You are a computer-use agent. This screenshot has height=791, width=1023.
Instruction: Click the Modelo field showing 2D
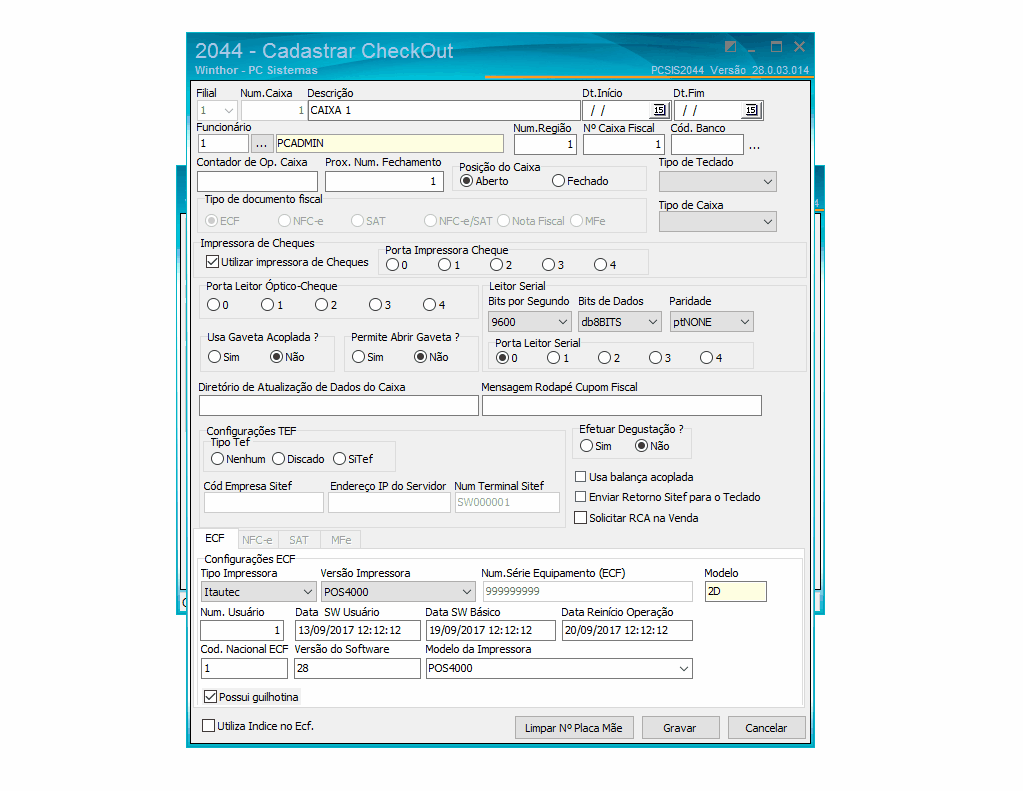coord(736,591)
